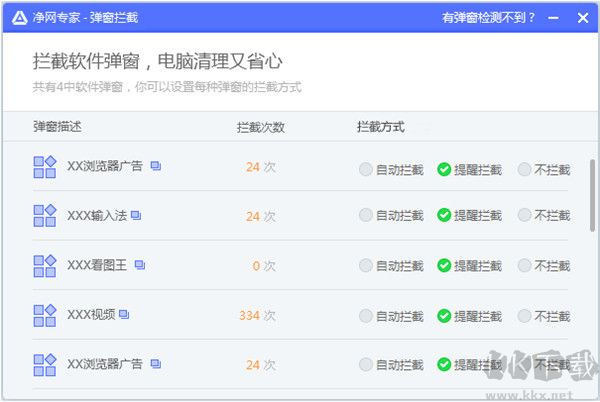The width and height of the screenshot is (600, 402).
Task: Open the title bar dropdown menu arrow
Action: point(553,17)
